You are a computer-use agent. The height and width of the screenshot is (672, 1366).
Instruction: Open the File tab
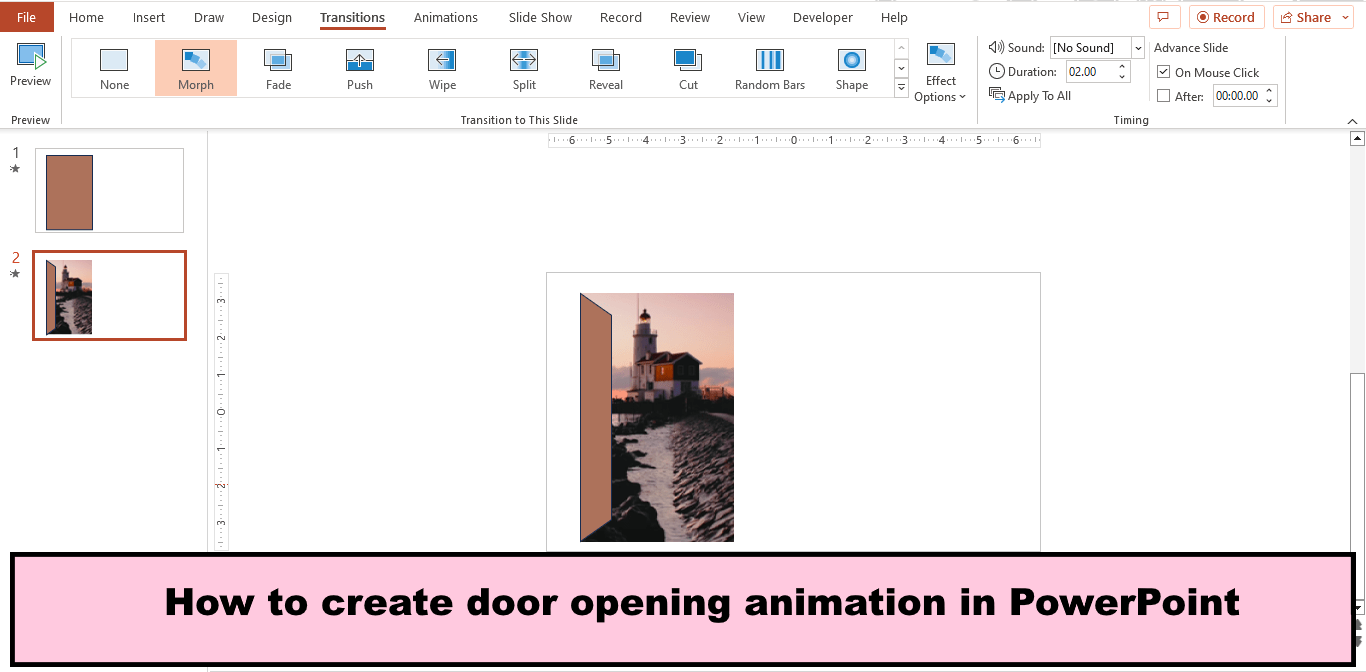[x=26, y=17]
